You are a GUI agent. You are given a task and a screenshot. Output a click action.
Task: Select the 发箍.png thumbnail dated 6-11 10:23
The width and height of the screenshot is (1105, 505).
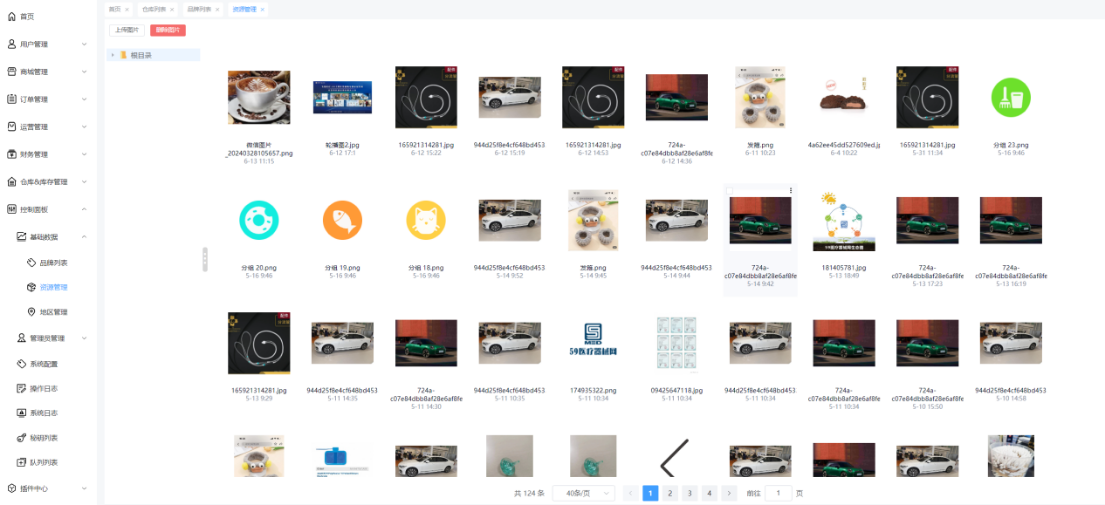(x=760, y=97)
